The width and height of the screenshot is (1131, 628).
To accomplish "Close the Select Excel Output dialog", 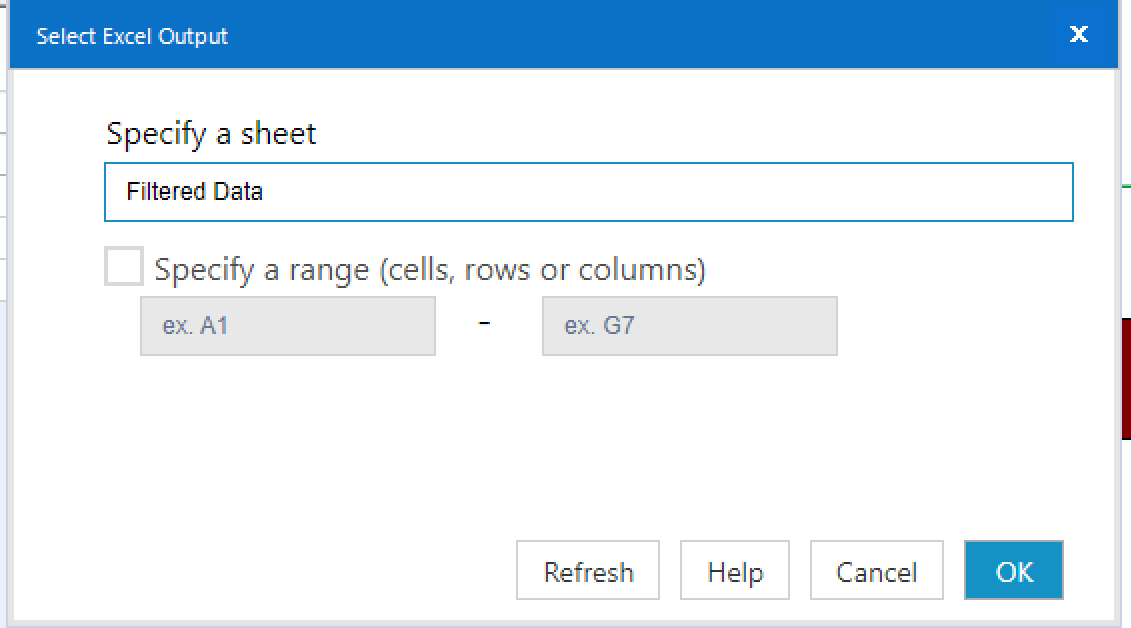I will (1078, 35).
